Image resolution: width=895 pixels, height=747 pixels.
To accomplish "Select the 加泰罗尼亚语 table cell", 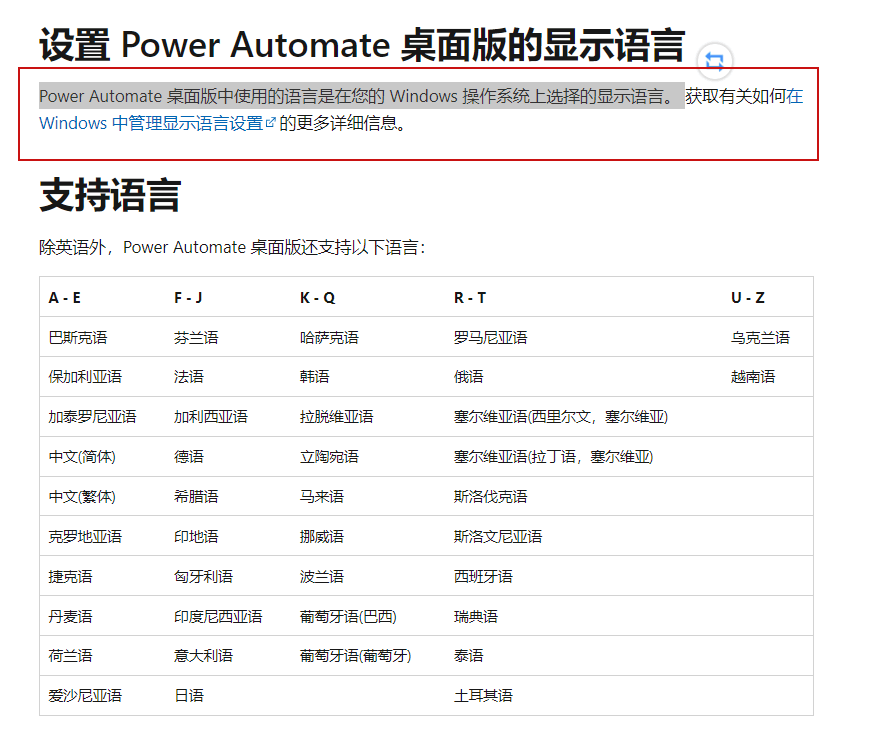I will click(x=92, y=417).
